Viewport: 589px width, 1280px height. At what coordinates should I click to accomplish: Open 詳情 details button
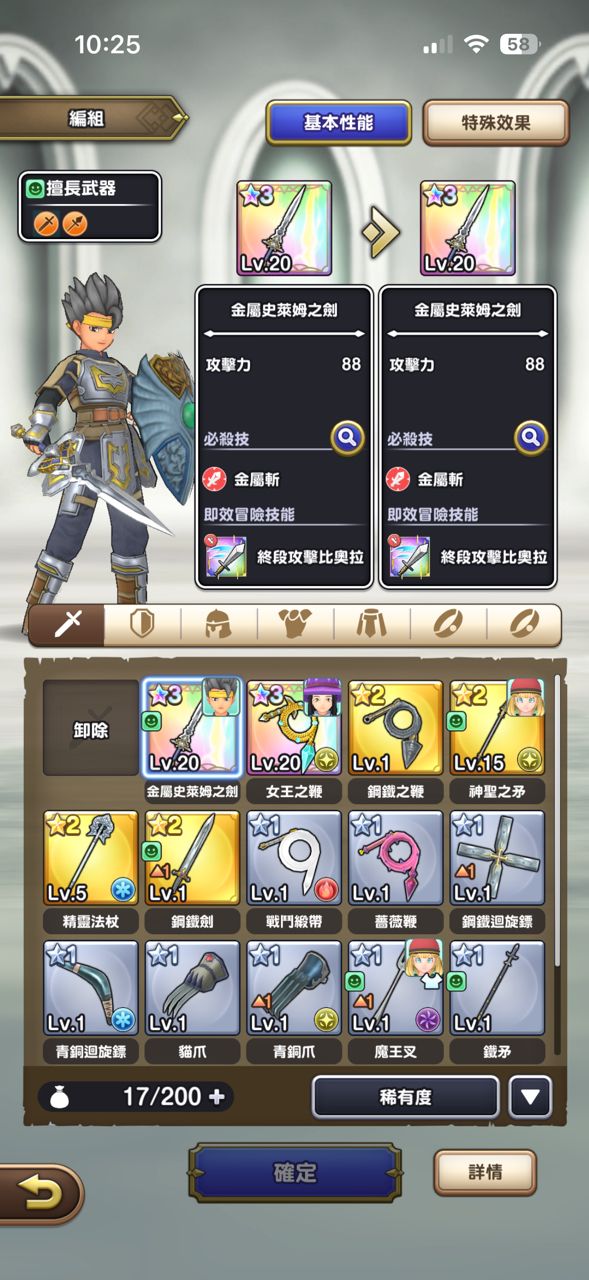point(485,1172)
